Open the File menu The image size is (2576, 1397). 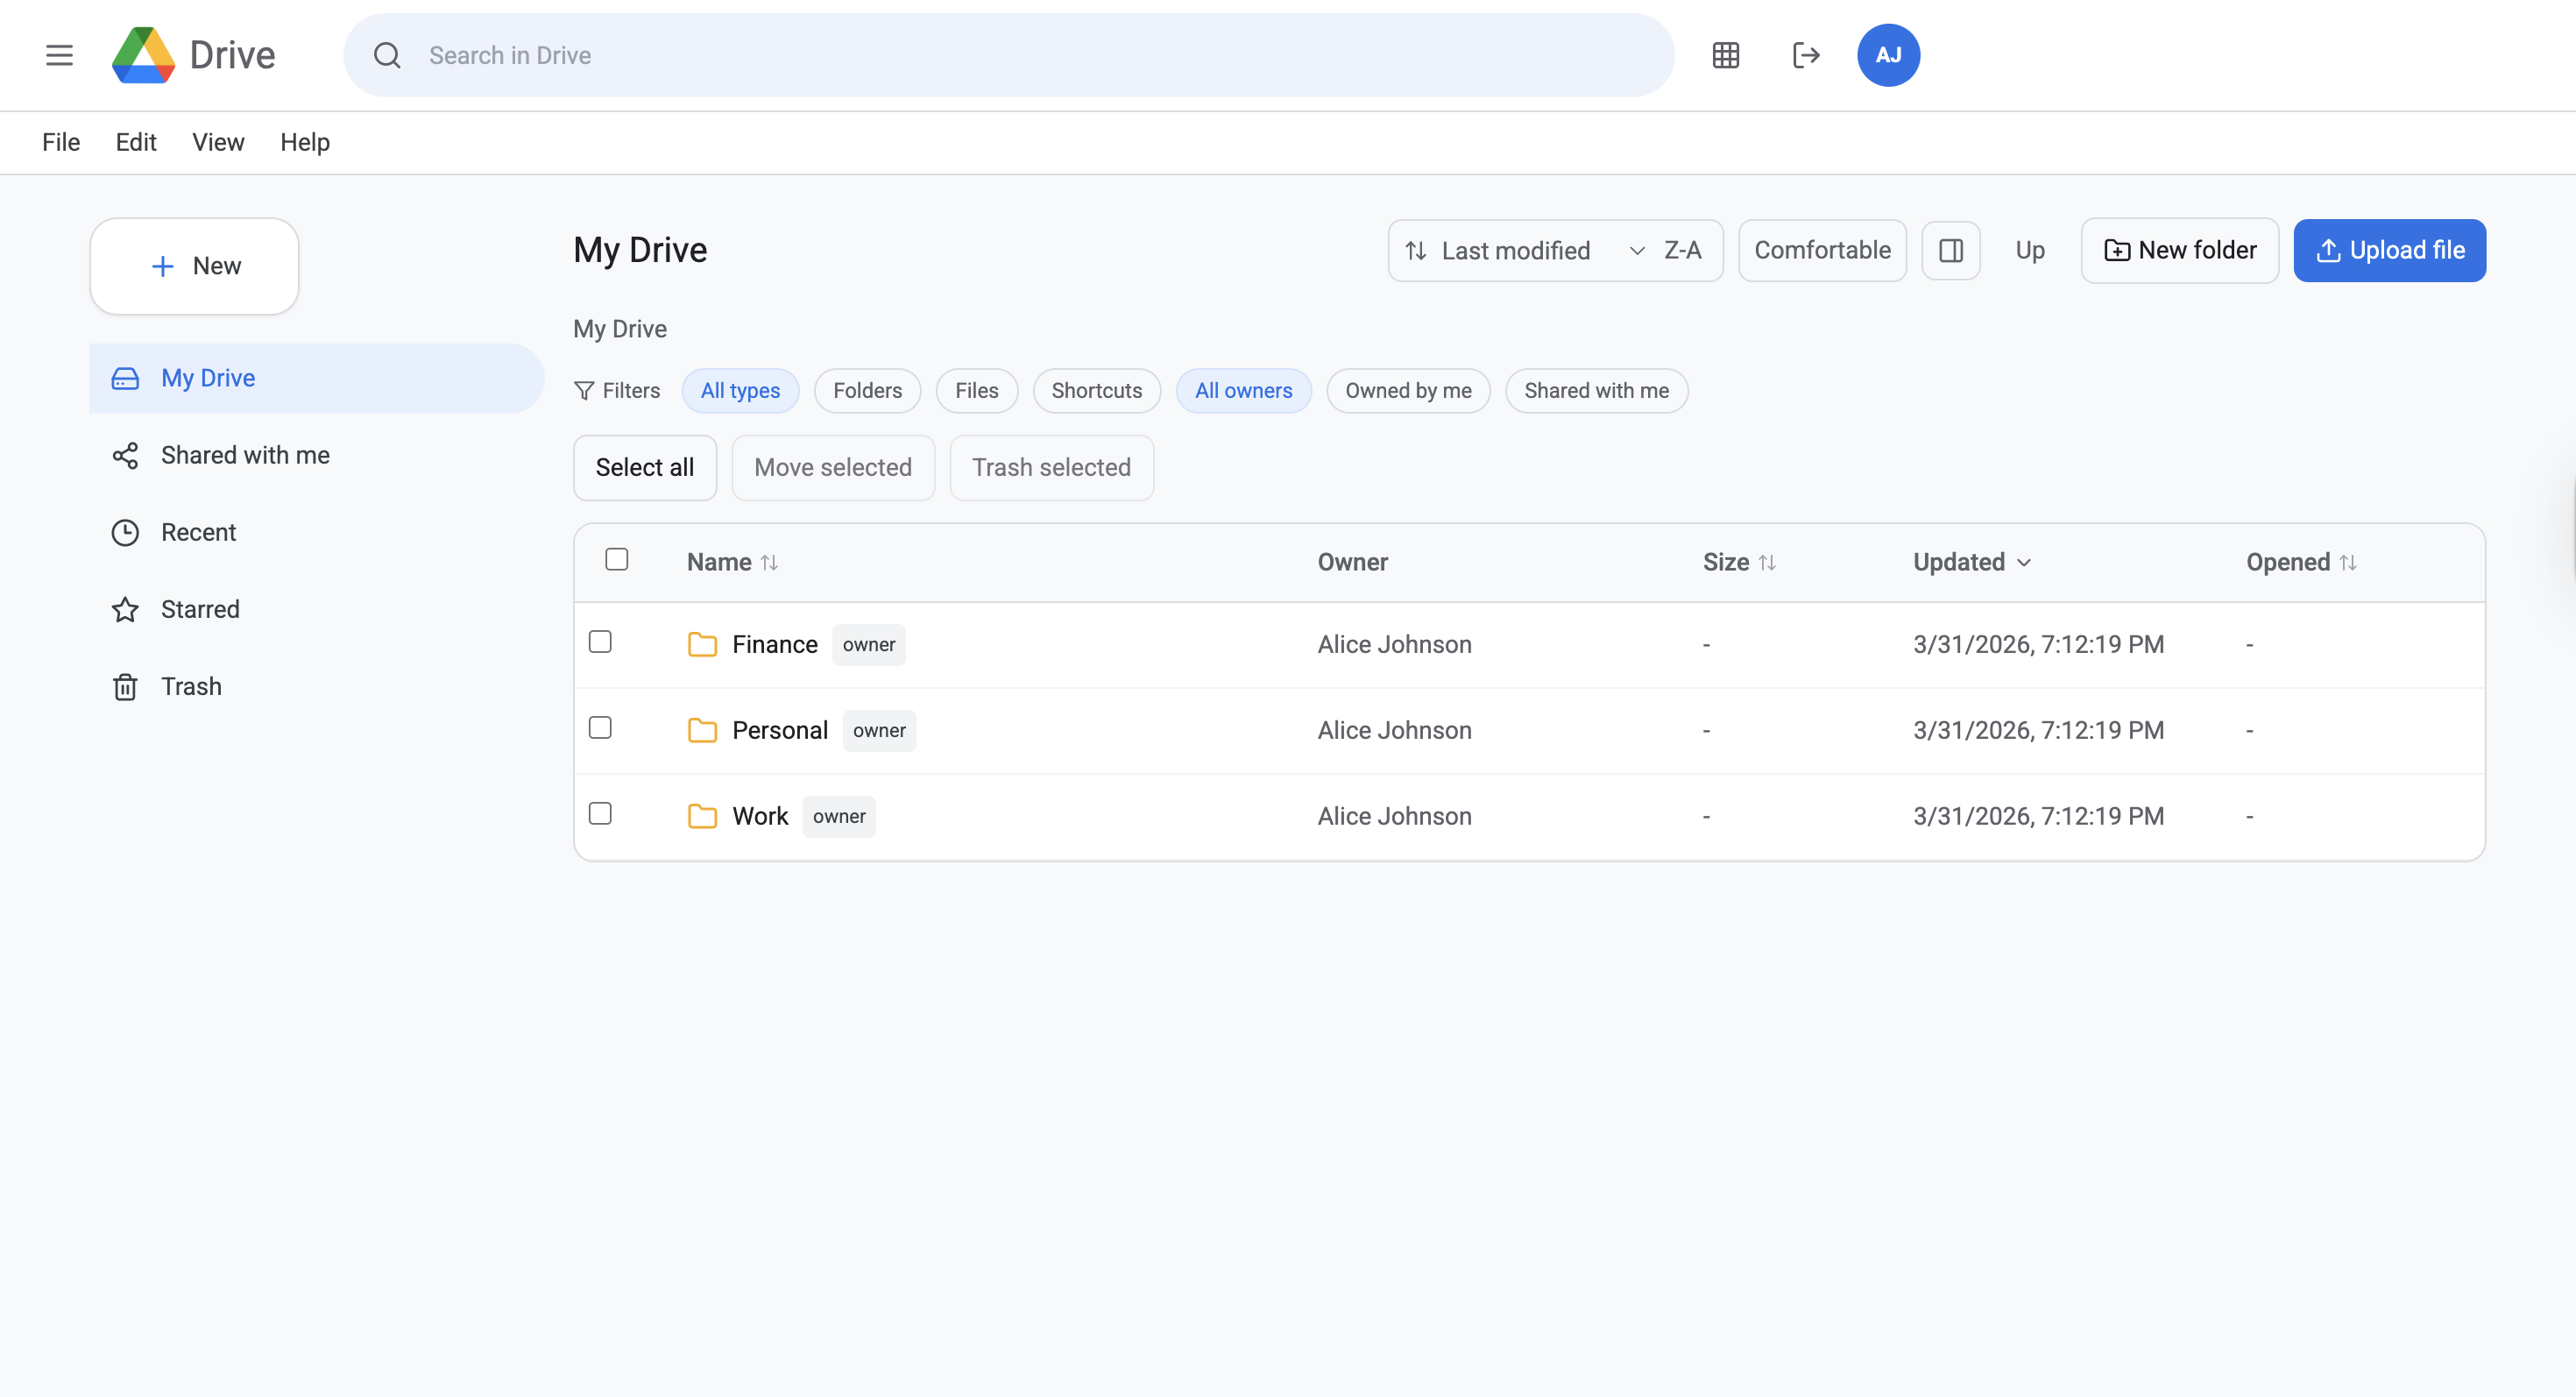(61, 143)
